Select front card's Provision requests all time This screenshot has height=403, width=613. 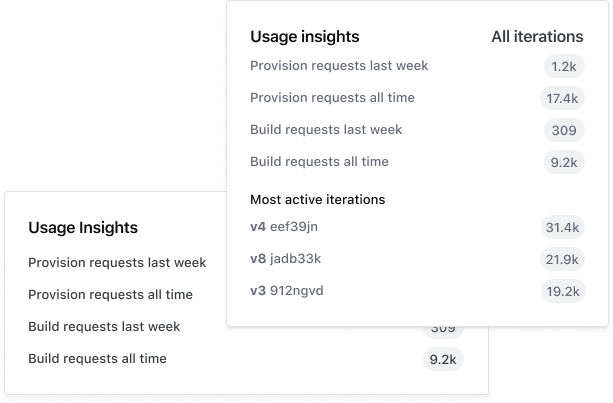[332, 98]
